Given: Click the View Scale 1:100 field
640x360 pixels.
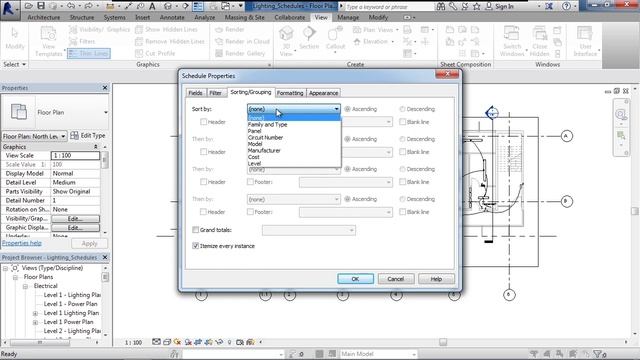Looking at the screenshot, I should click(x=75, y=156).
